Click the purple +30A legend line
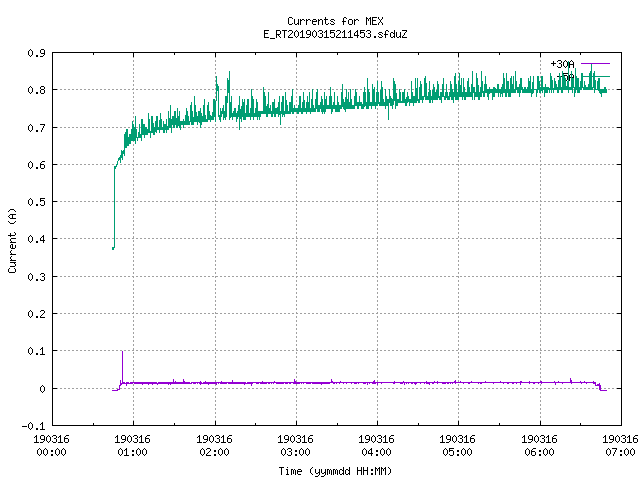 click(x=595, y=64)
